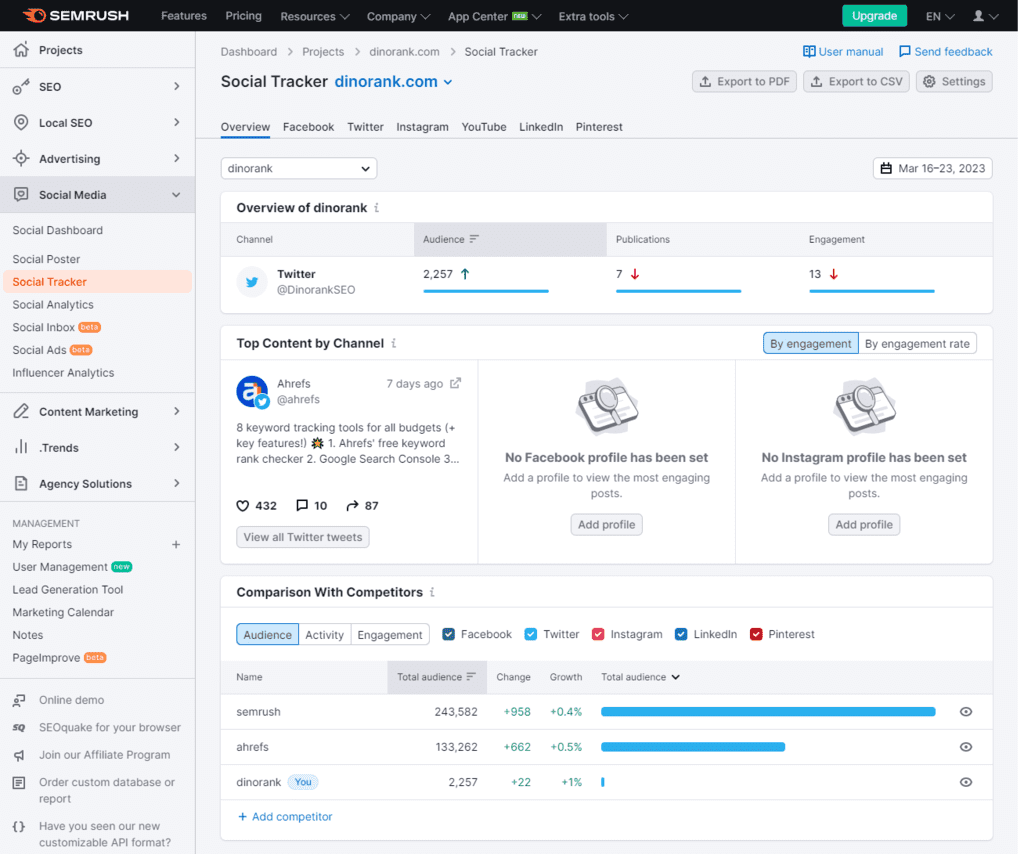Open the Extra tools dropdown
Viewport: 1024px width, 854px height.
(593, 16)
